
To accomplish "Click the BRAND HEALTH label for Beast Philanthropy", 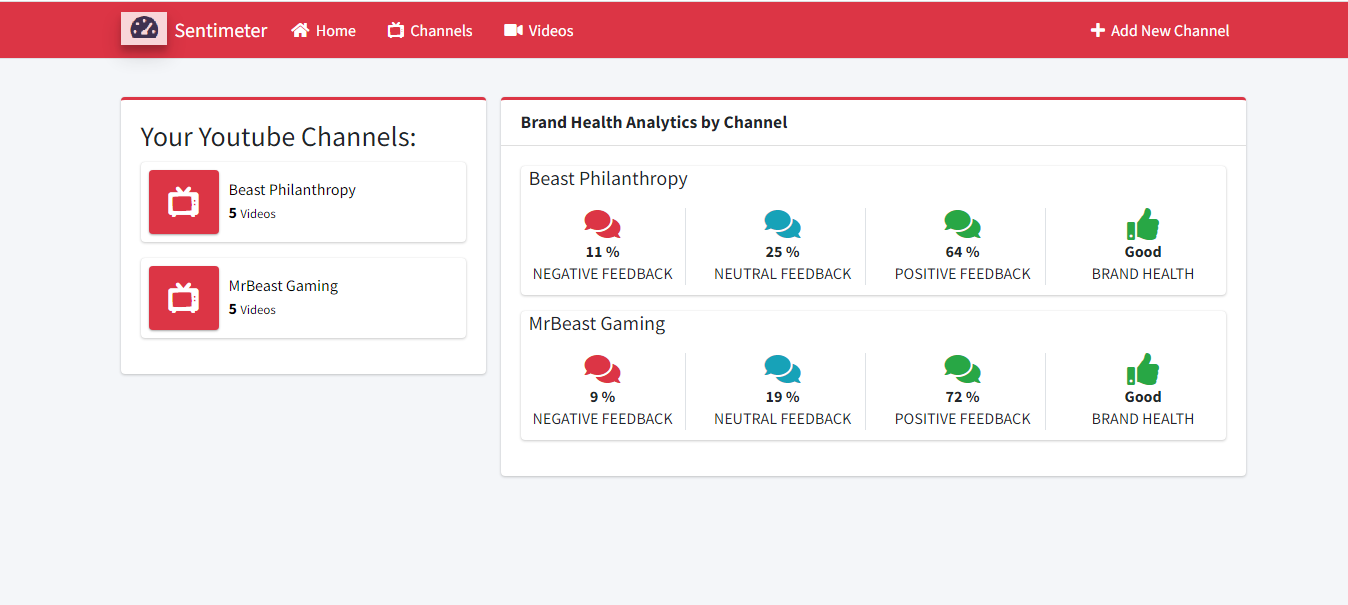I will pos(1143,274).
